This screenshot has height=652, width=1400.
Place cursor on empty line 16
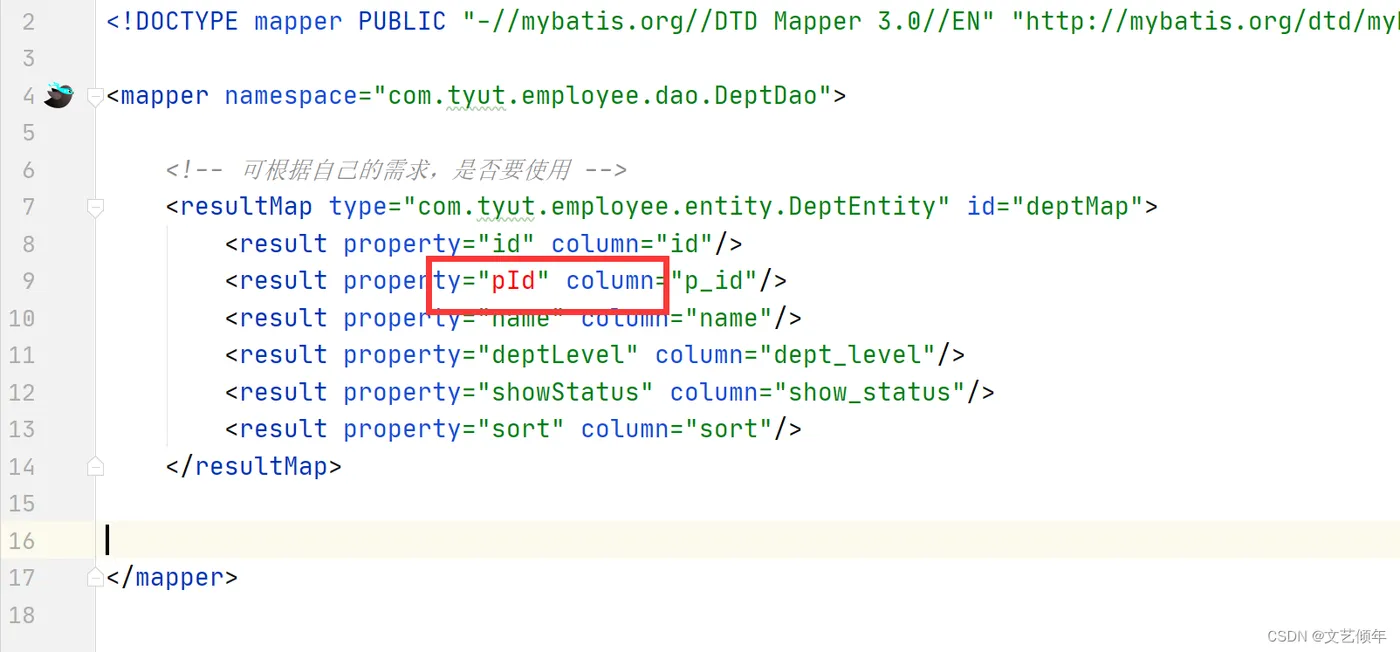tap(750, 540)
